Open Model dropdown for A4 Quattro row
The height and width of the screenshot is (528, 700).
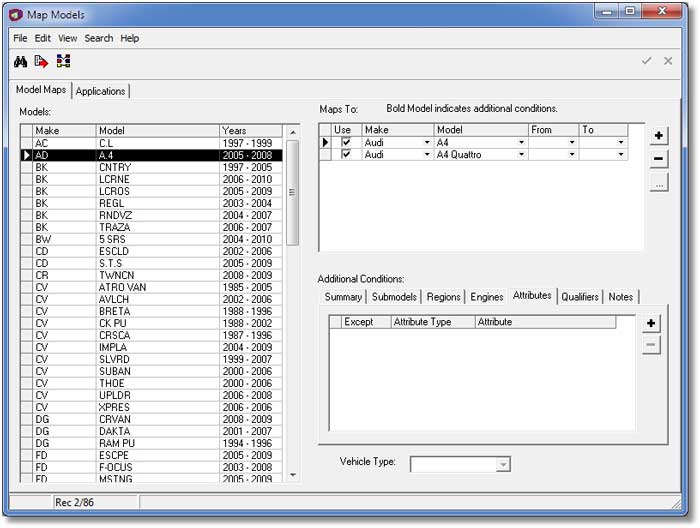[521, 155]
